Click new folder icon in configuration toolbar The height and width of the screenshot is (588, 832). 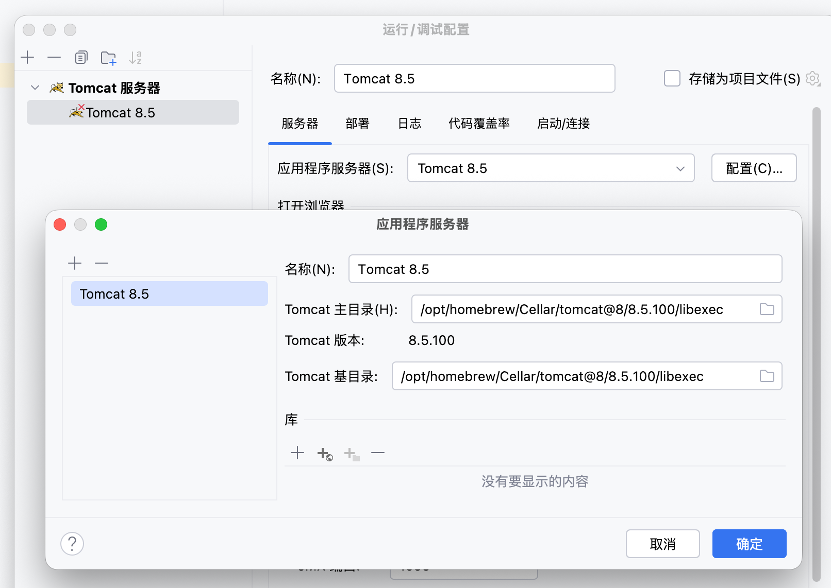pos(108,58)
